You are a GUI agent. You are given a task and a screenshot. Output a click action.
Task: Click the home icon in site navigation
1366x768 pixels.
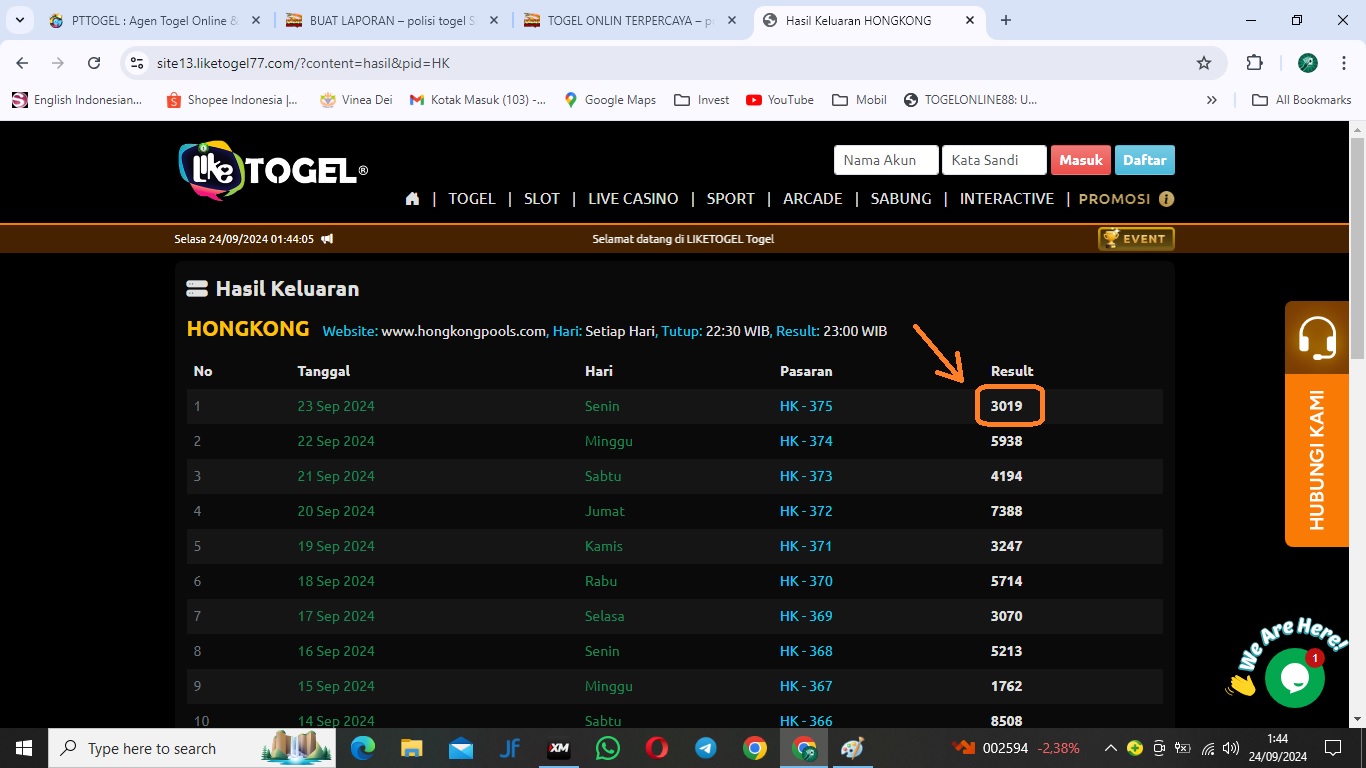point(412,199)
